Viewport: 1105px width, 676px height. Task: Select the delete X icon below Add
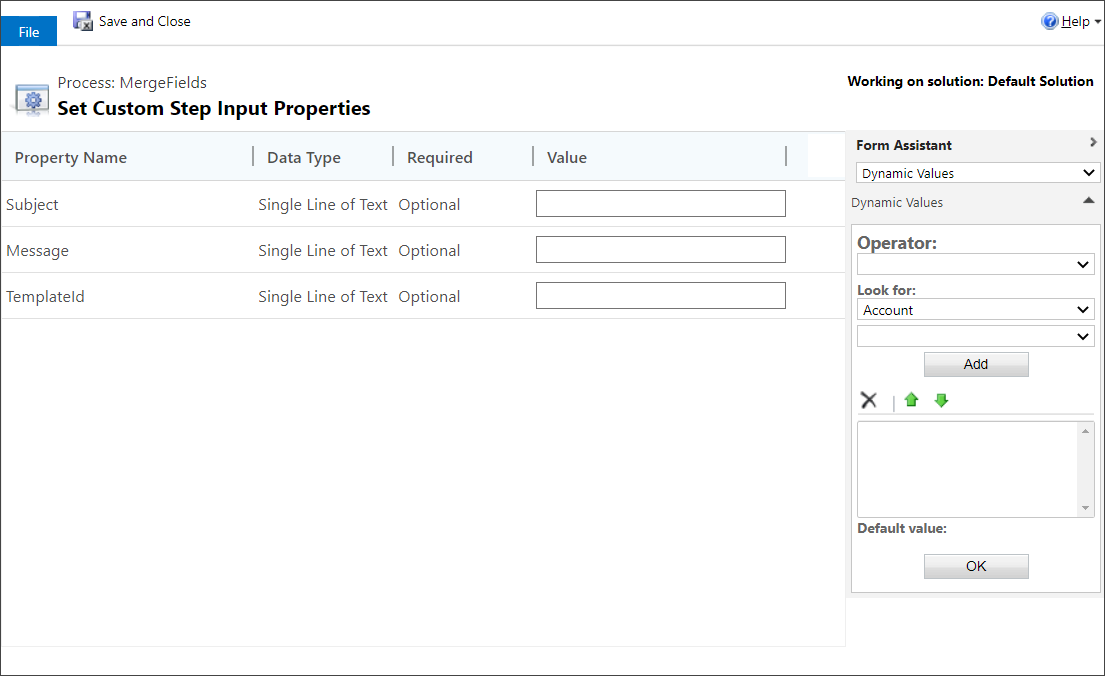pos(869,399)
